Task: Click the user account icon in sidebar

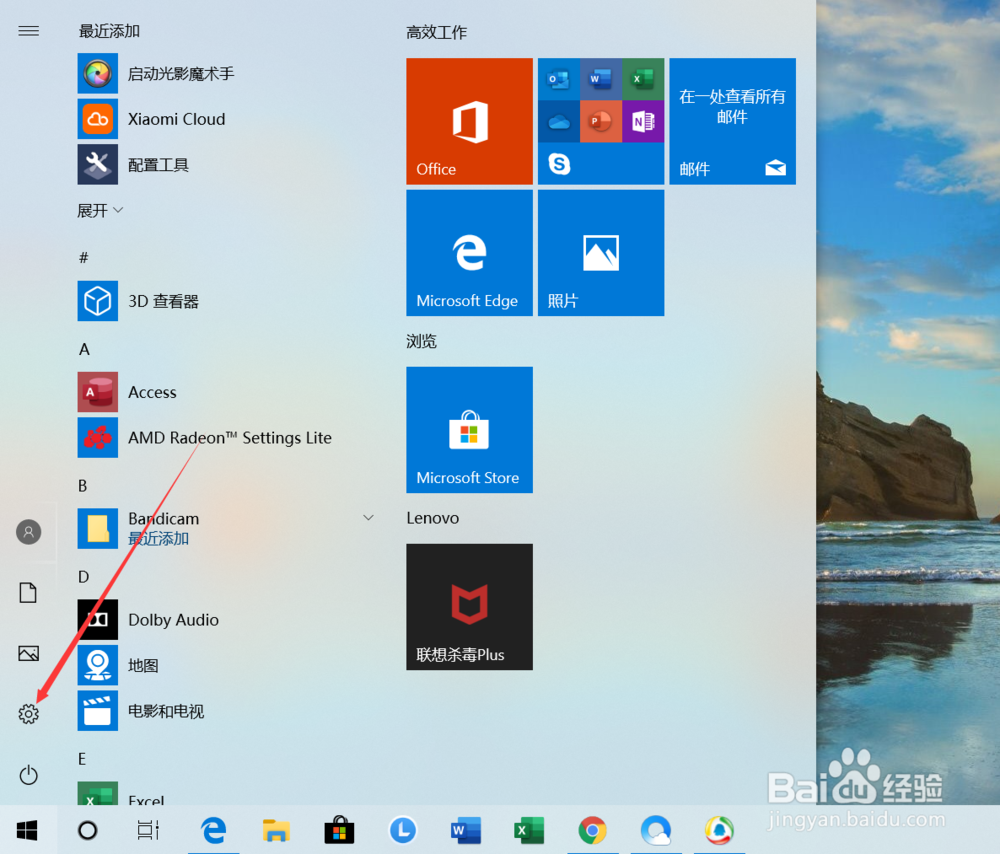Action: [29, 532]
